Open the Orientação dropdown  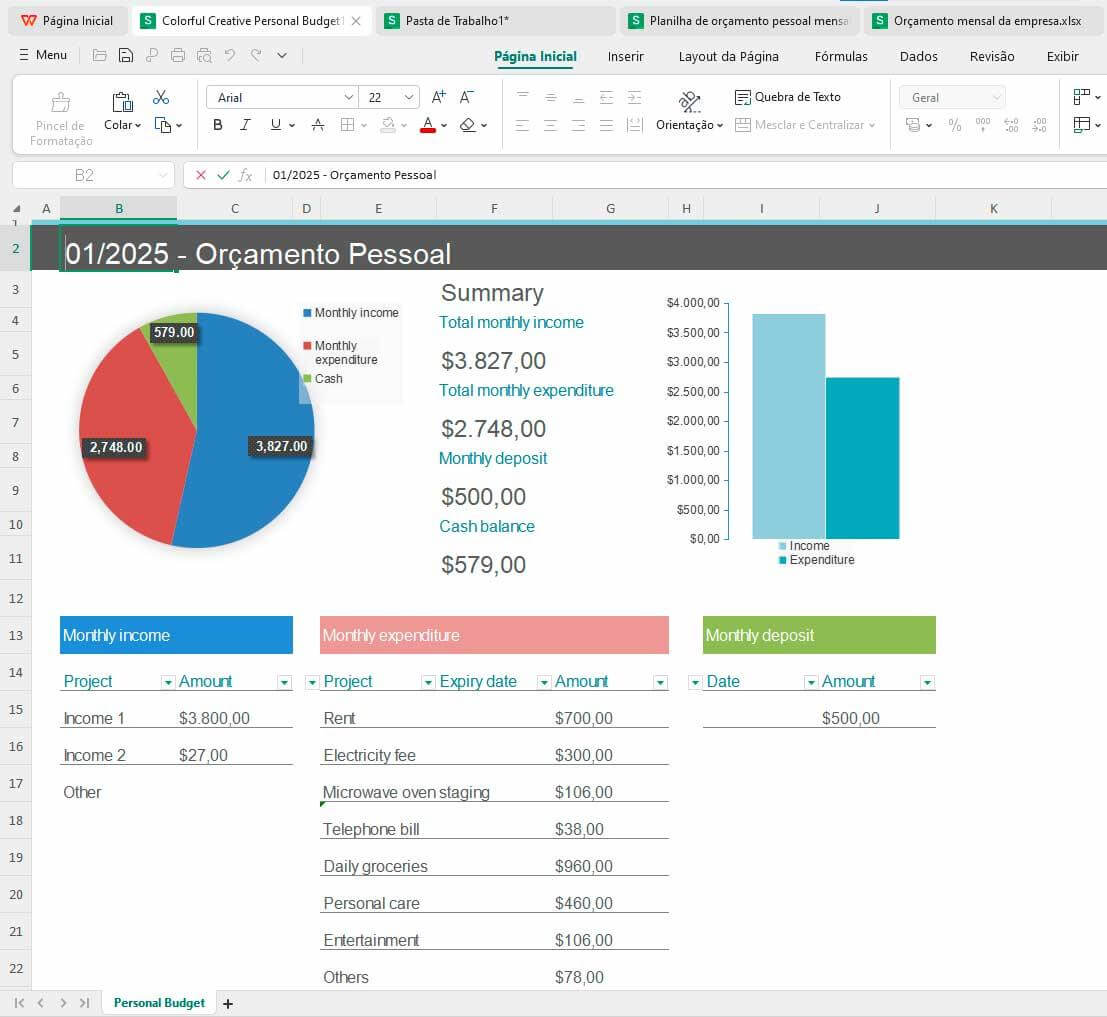(x=688, y=125)
